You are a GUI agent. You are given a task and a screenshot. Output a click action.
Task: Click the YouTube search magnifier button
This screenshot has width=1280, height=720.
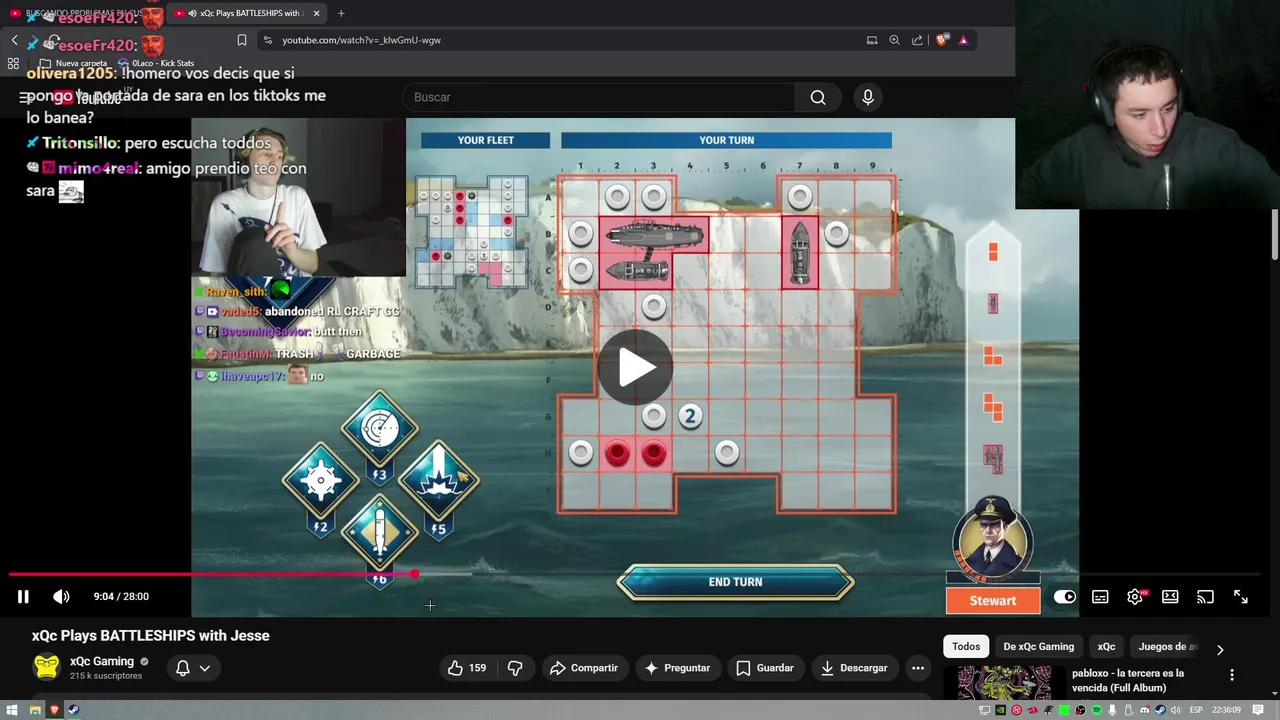818,97
